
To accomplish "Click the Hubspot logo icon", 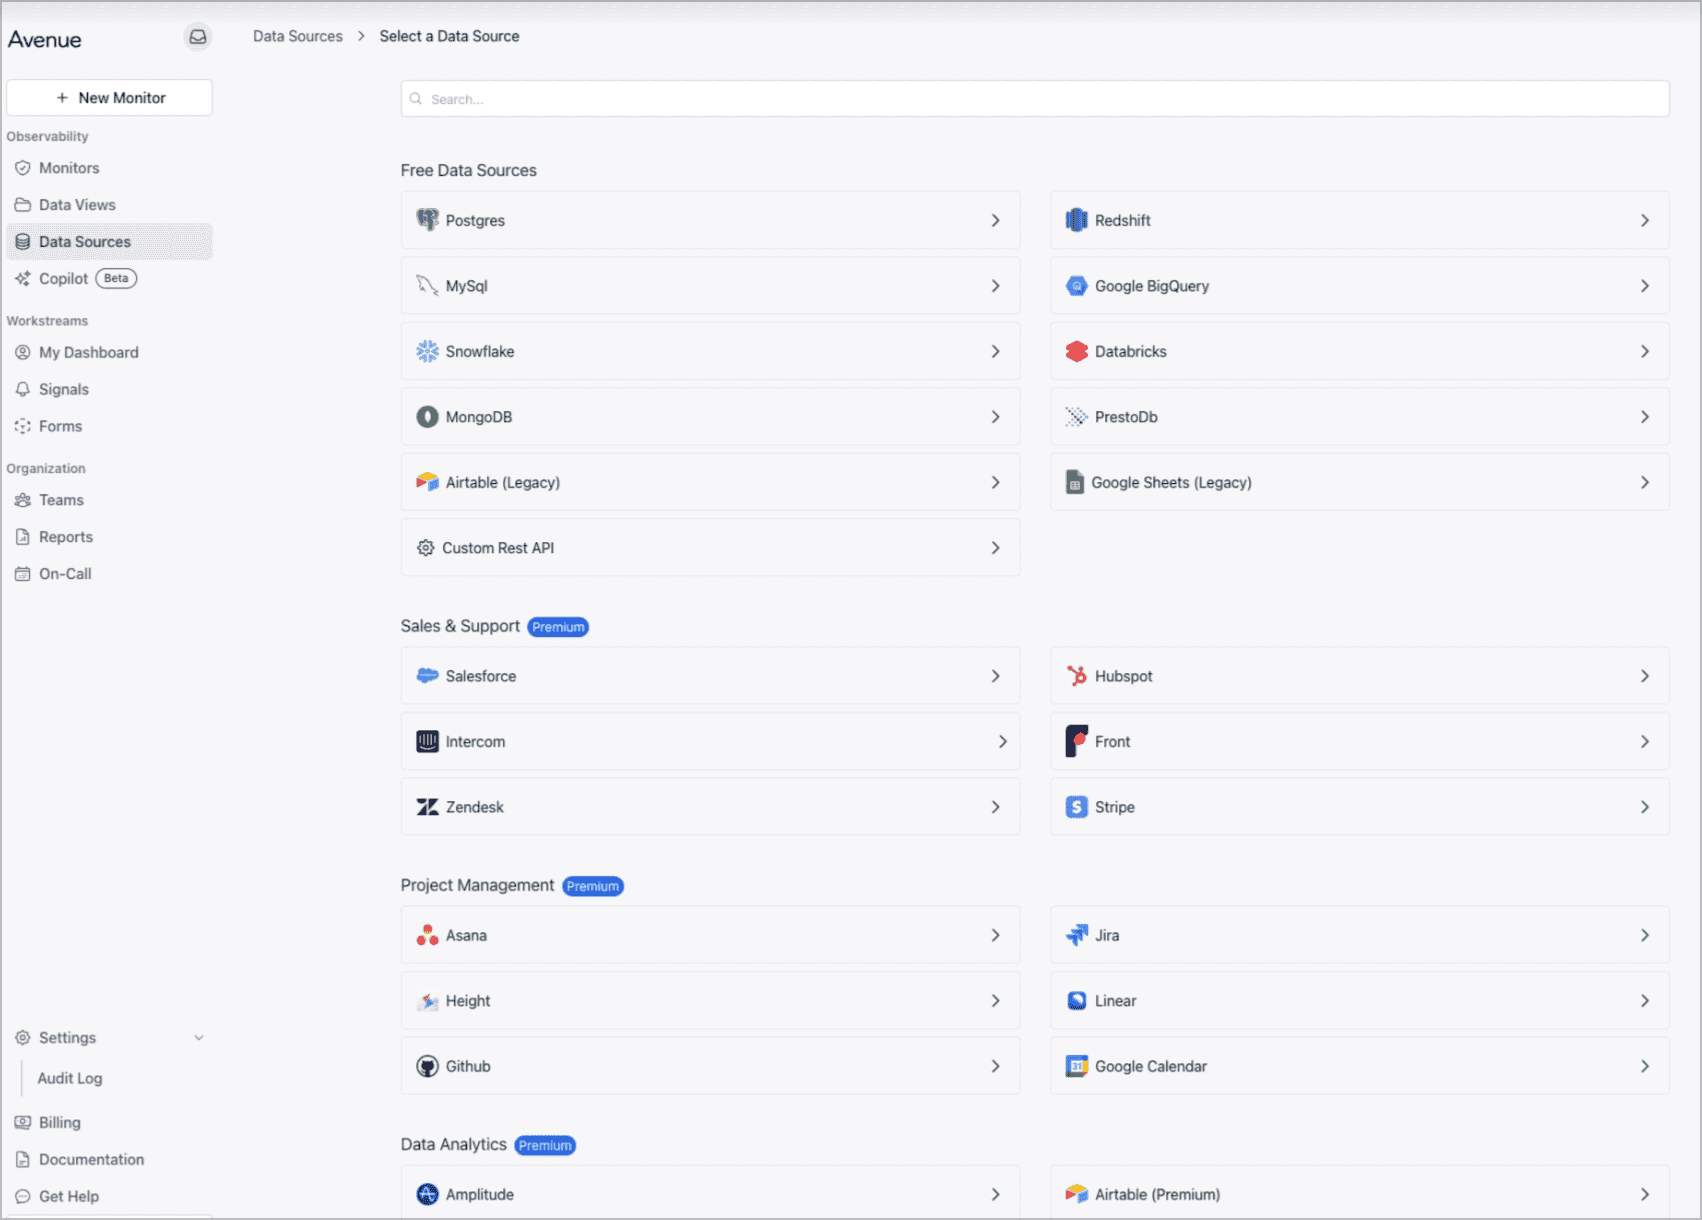I will pyautogui.click(x=1076, y=676).
